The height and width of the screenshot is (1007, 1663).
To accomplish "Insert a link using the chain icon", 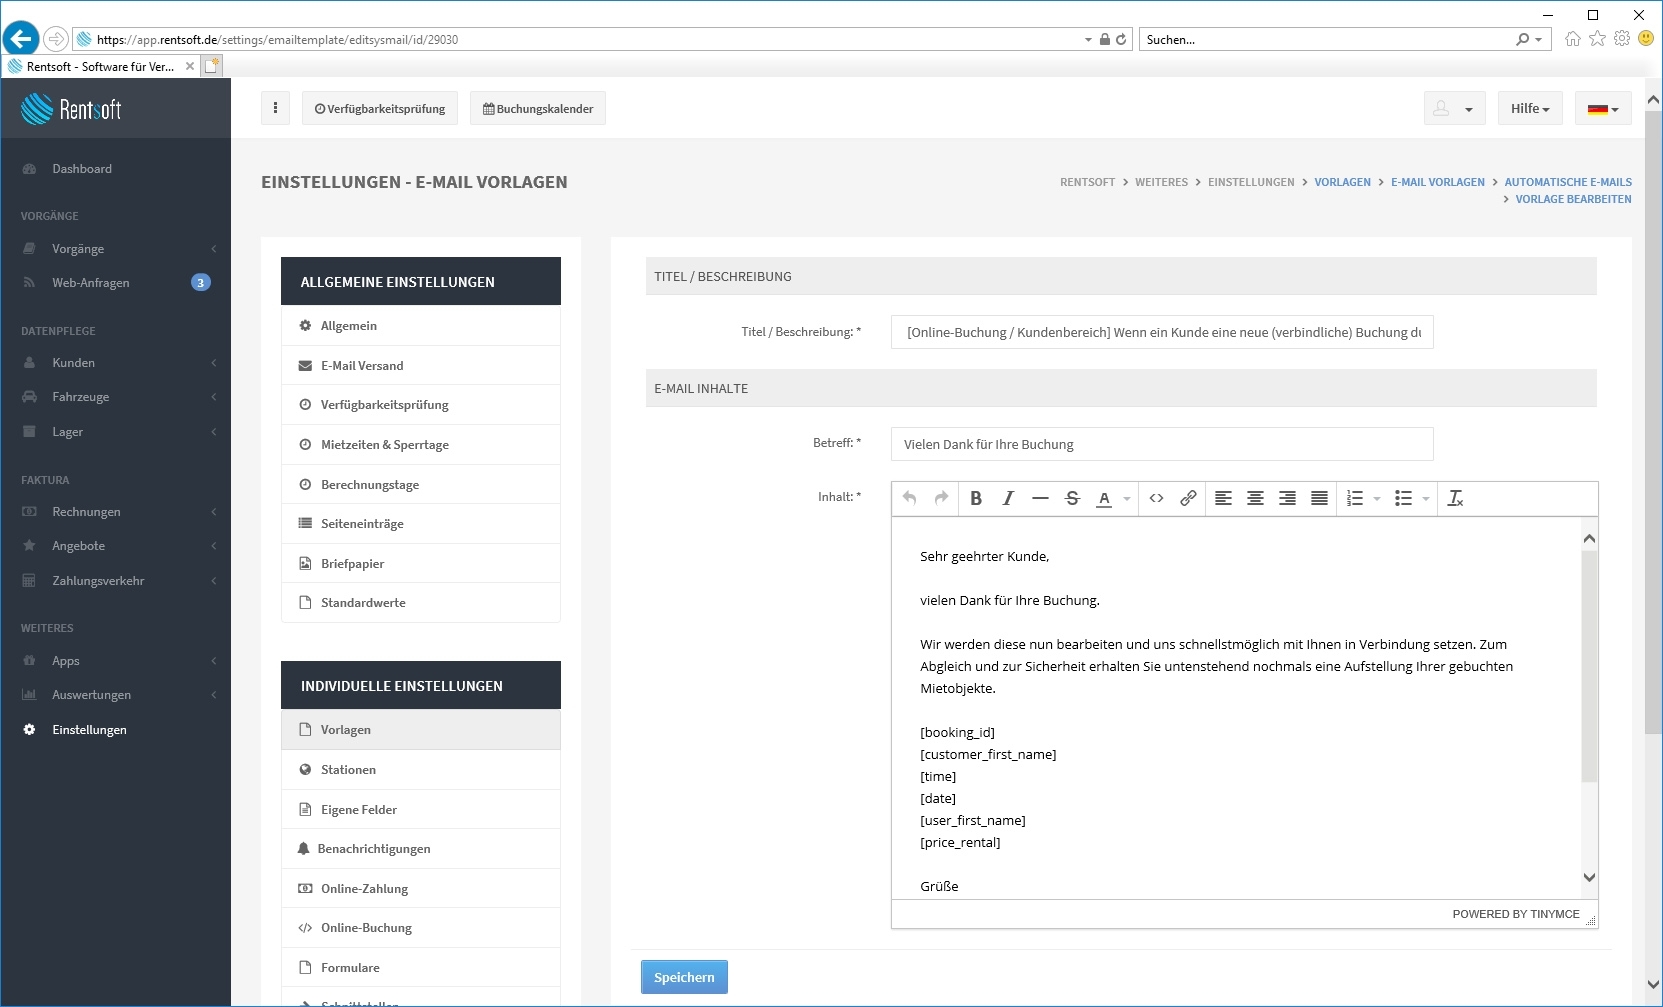I will click(1188, 498).
